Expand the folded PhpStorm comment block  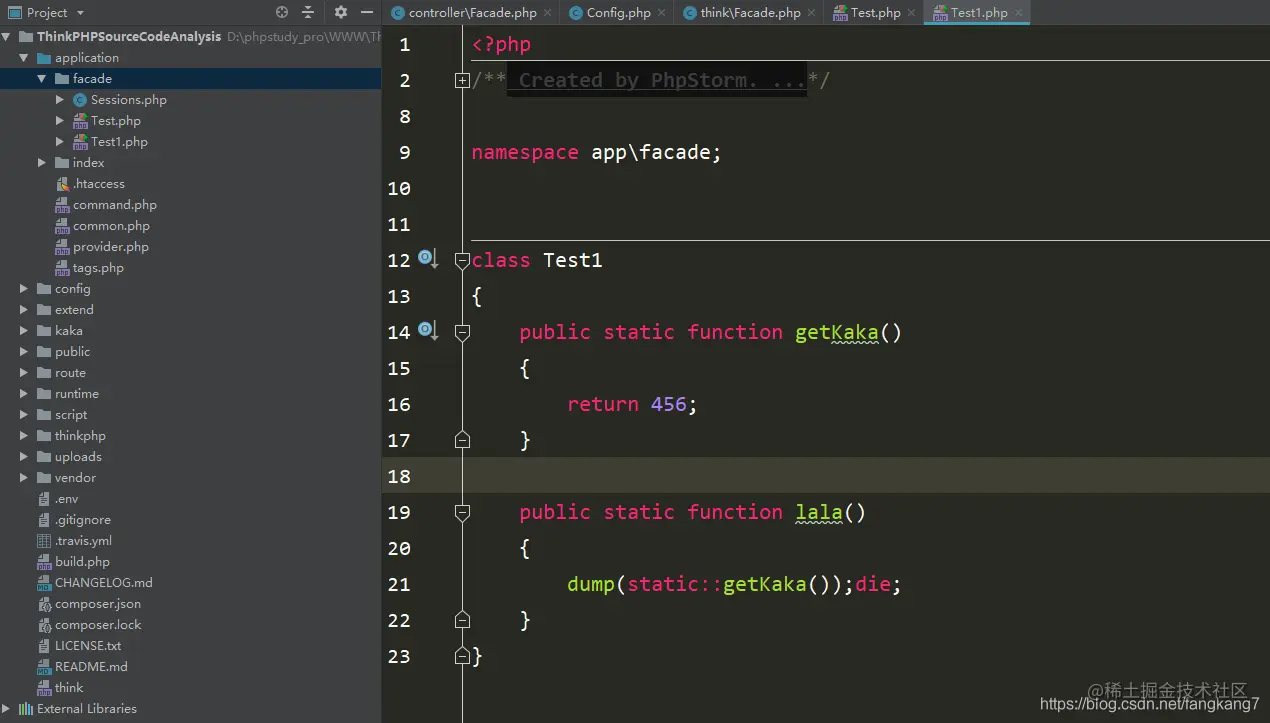[462, 81]
